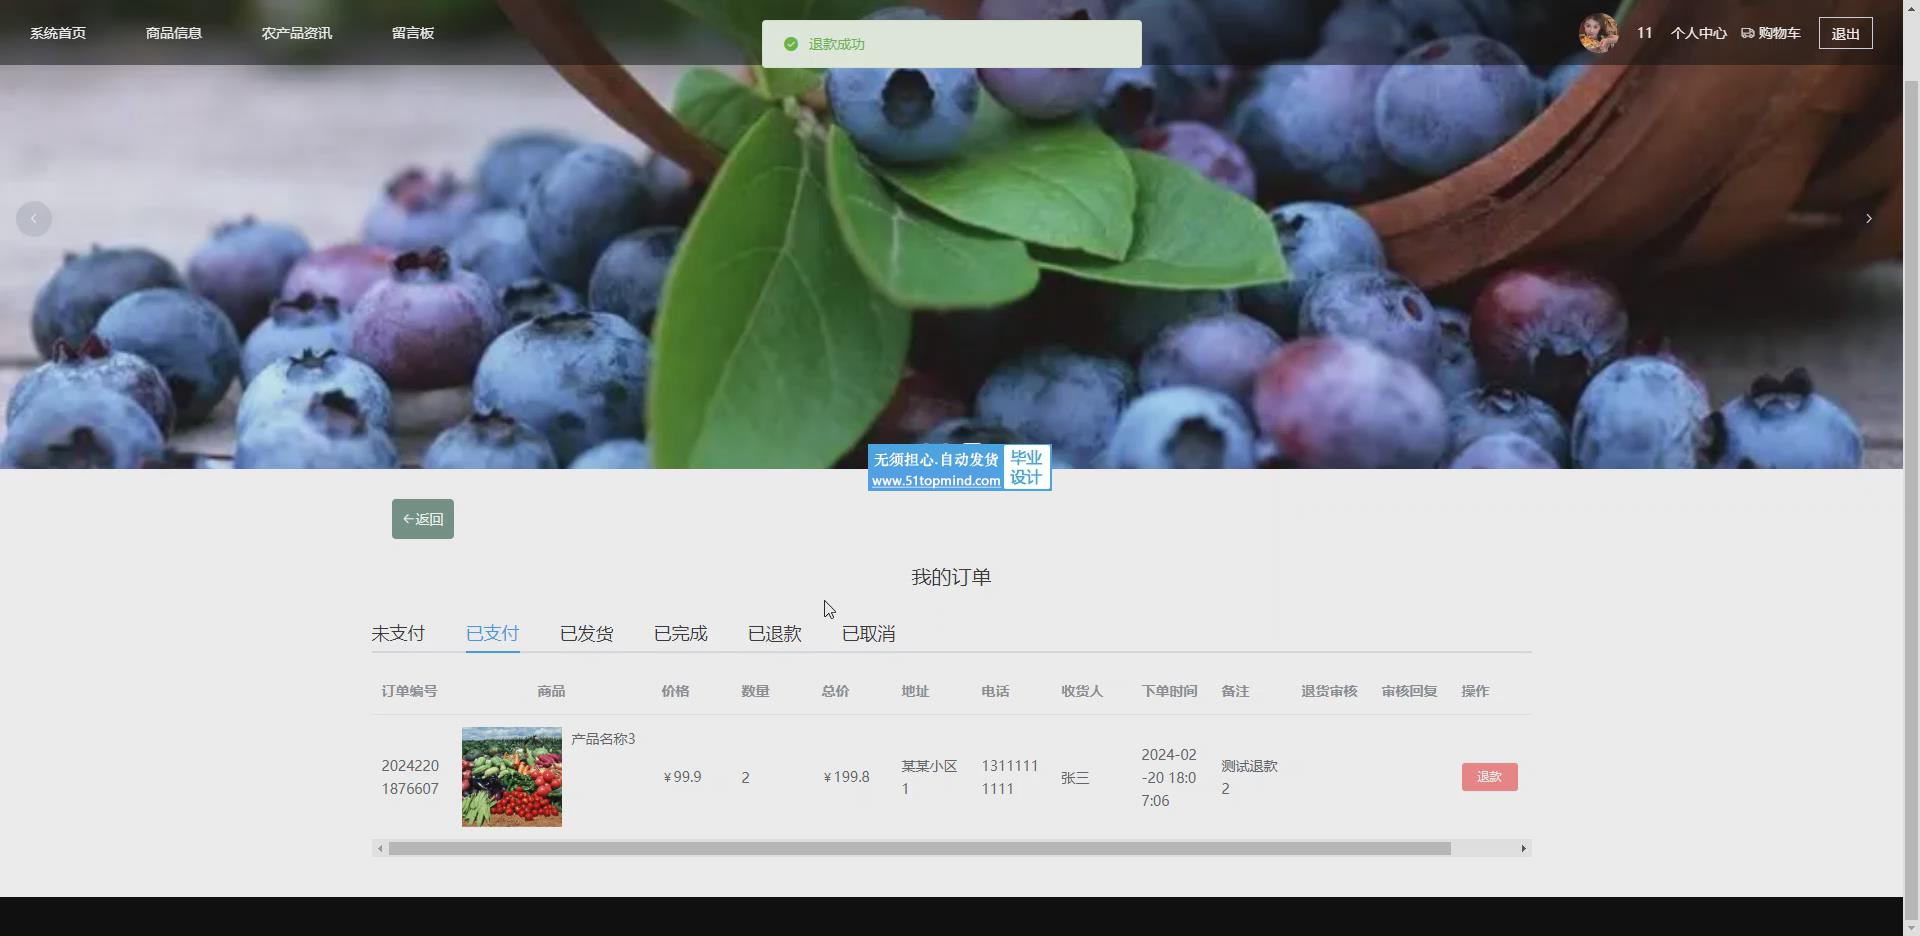Go to next carousel slide
The width and height of the screenshot is (1920, 936).
(1868, 219)
